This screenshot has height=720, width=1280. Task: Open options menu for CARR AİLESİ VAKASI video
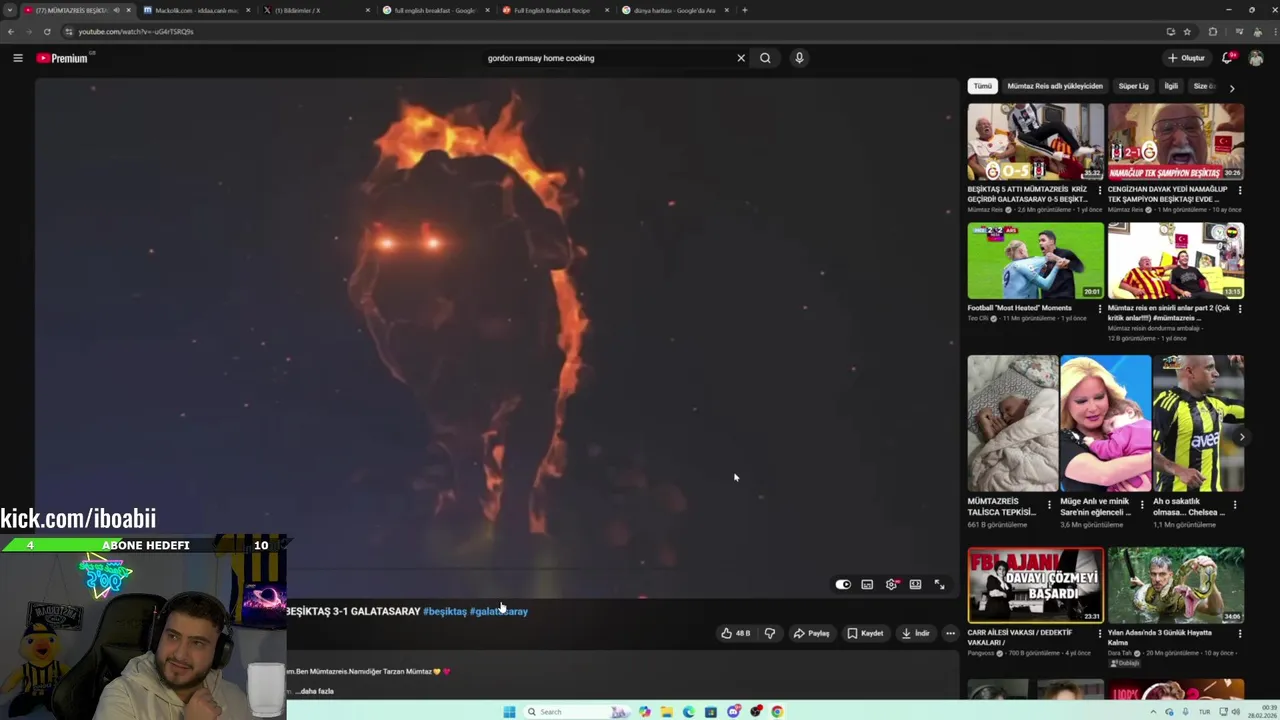pos(1100,633)
